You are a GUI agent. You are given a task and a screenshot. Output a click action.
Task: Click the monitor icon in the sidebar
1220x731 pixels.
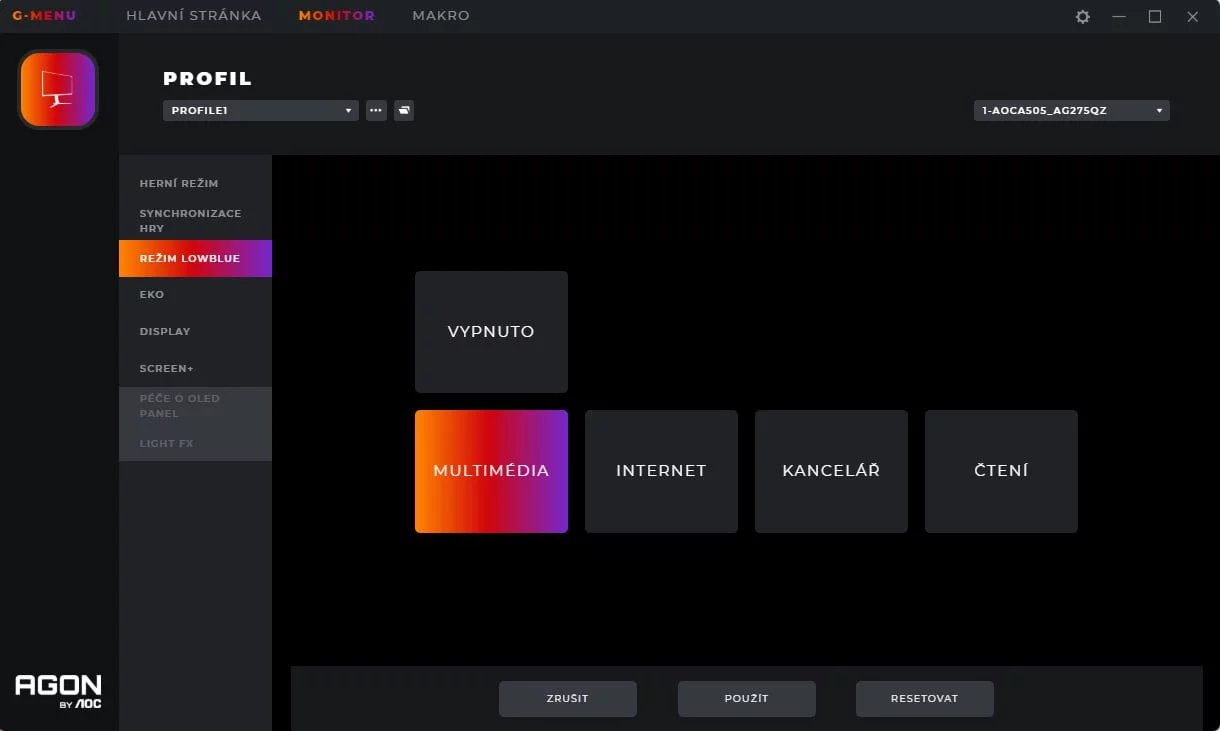click(x=58, y=89)
